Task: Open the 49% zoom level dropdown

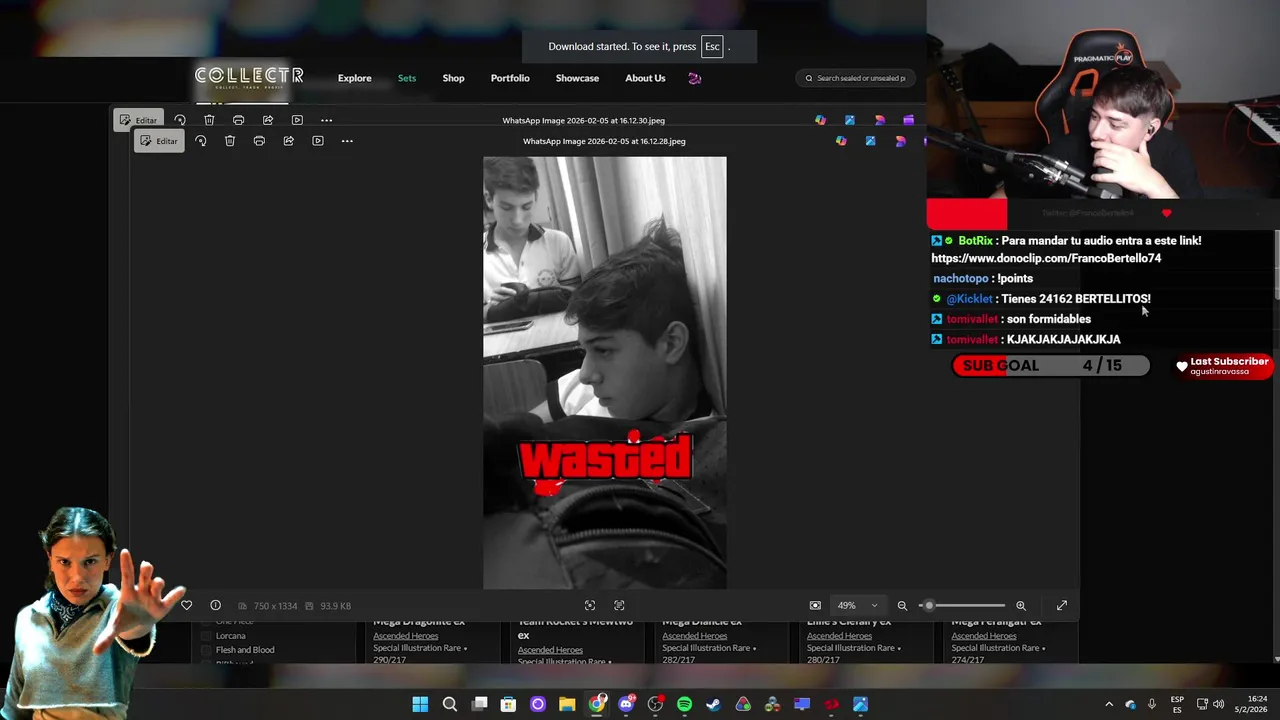Action: 858,605
